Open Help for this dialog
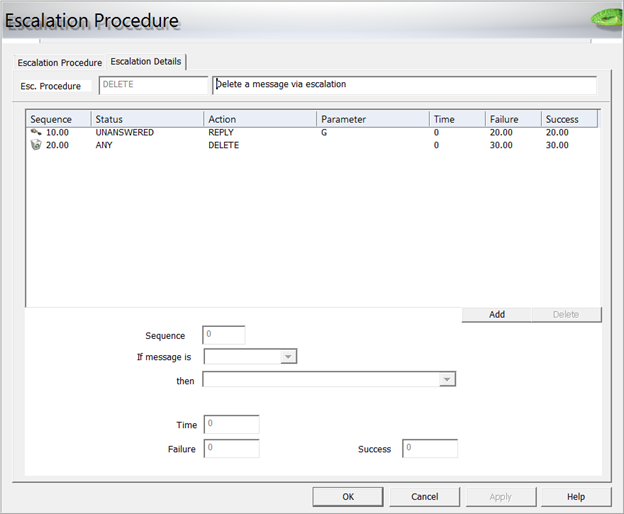Screen dimensions: 624x514 (x=576, y=496)
